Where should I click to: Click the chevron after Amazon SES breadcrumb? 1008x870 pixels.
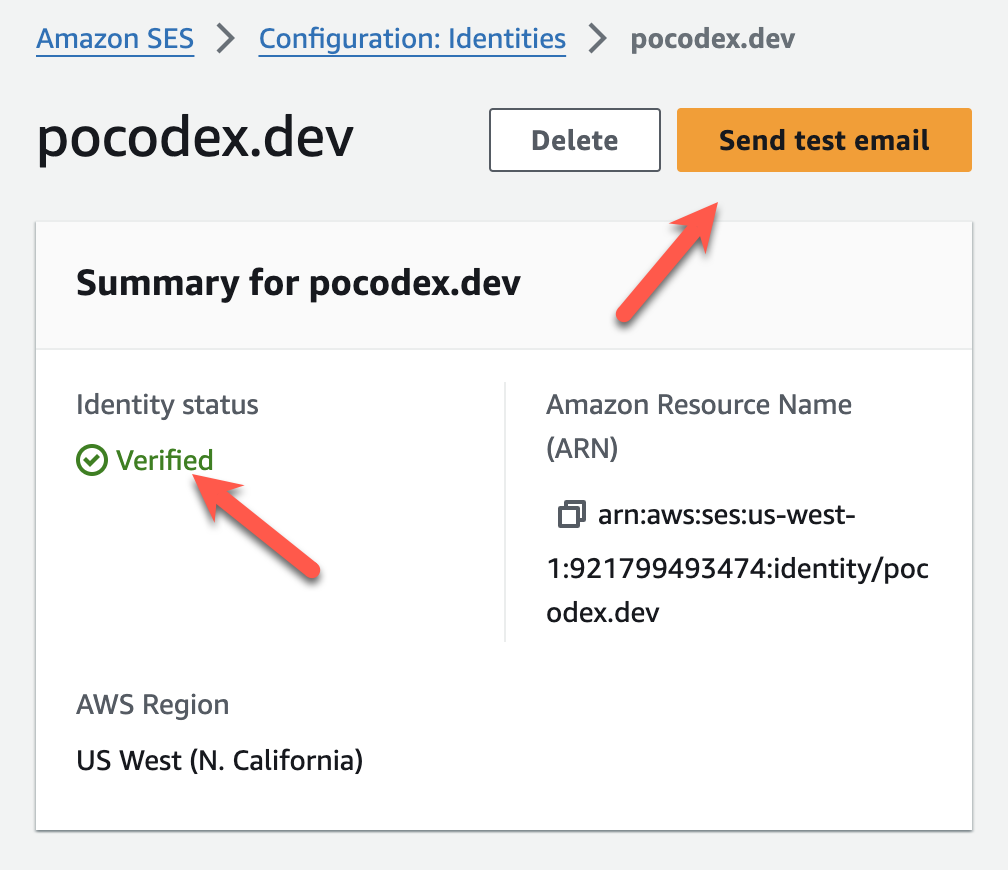(x=226, y=39)
